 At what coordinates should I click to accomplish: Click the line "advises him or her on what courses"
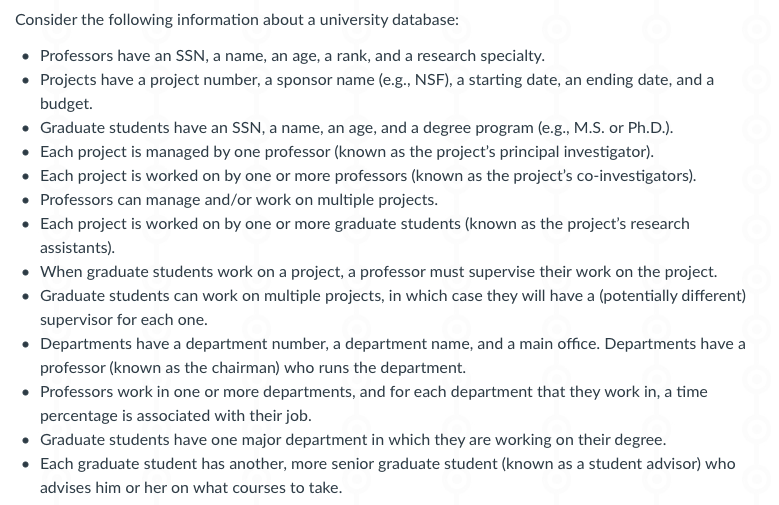coord(190,488)
